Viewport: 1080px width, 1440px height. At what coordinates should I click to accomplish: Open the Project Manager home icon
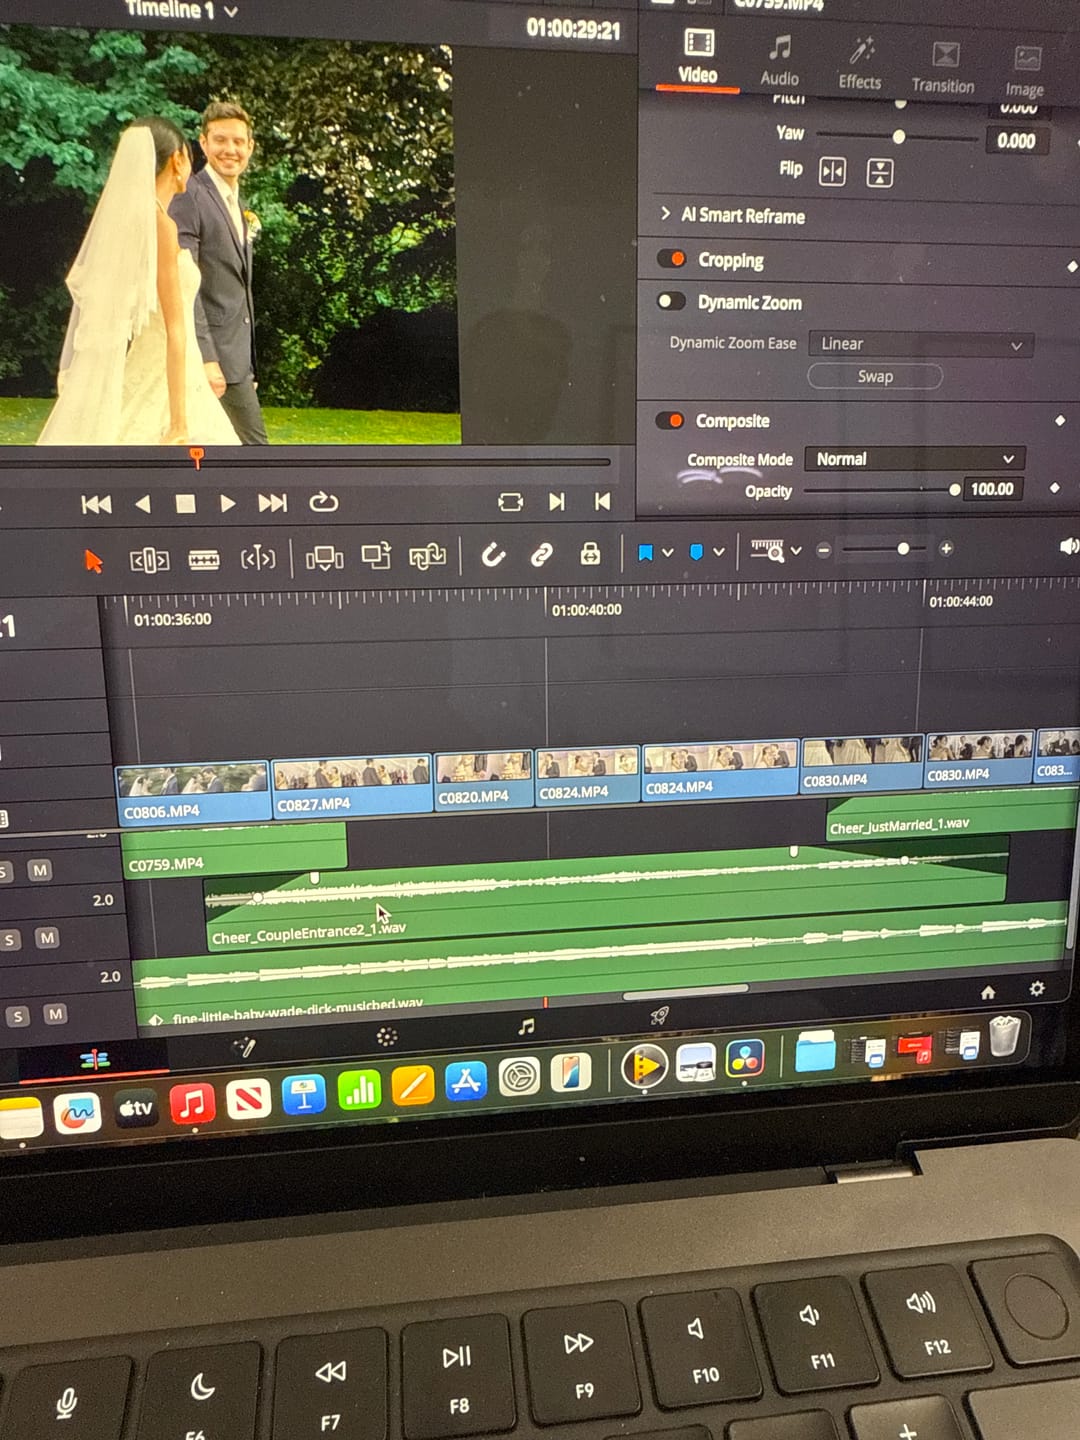(x=988, y=992)
